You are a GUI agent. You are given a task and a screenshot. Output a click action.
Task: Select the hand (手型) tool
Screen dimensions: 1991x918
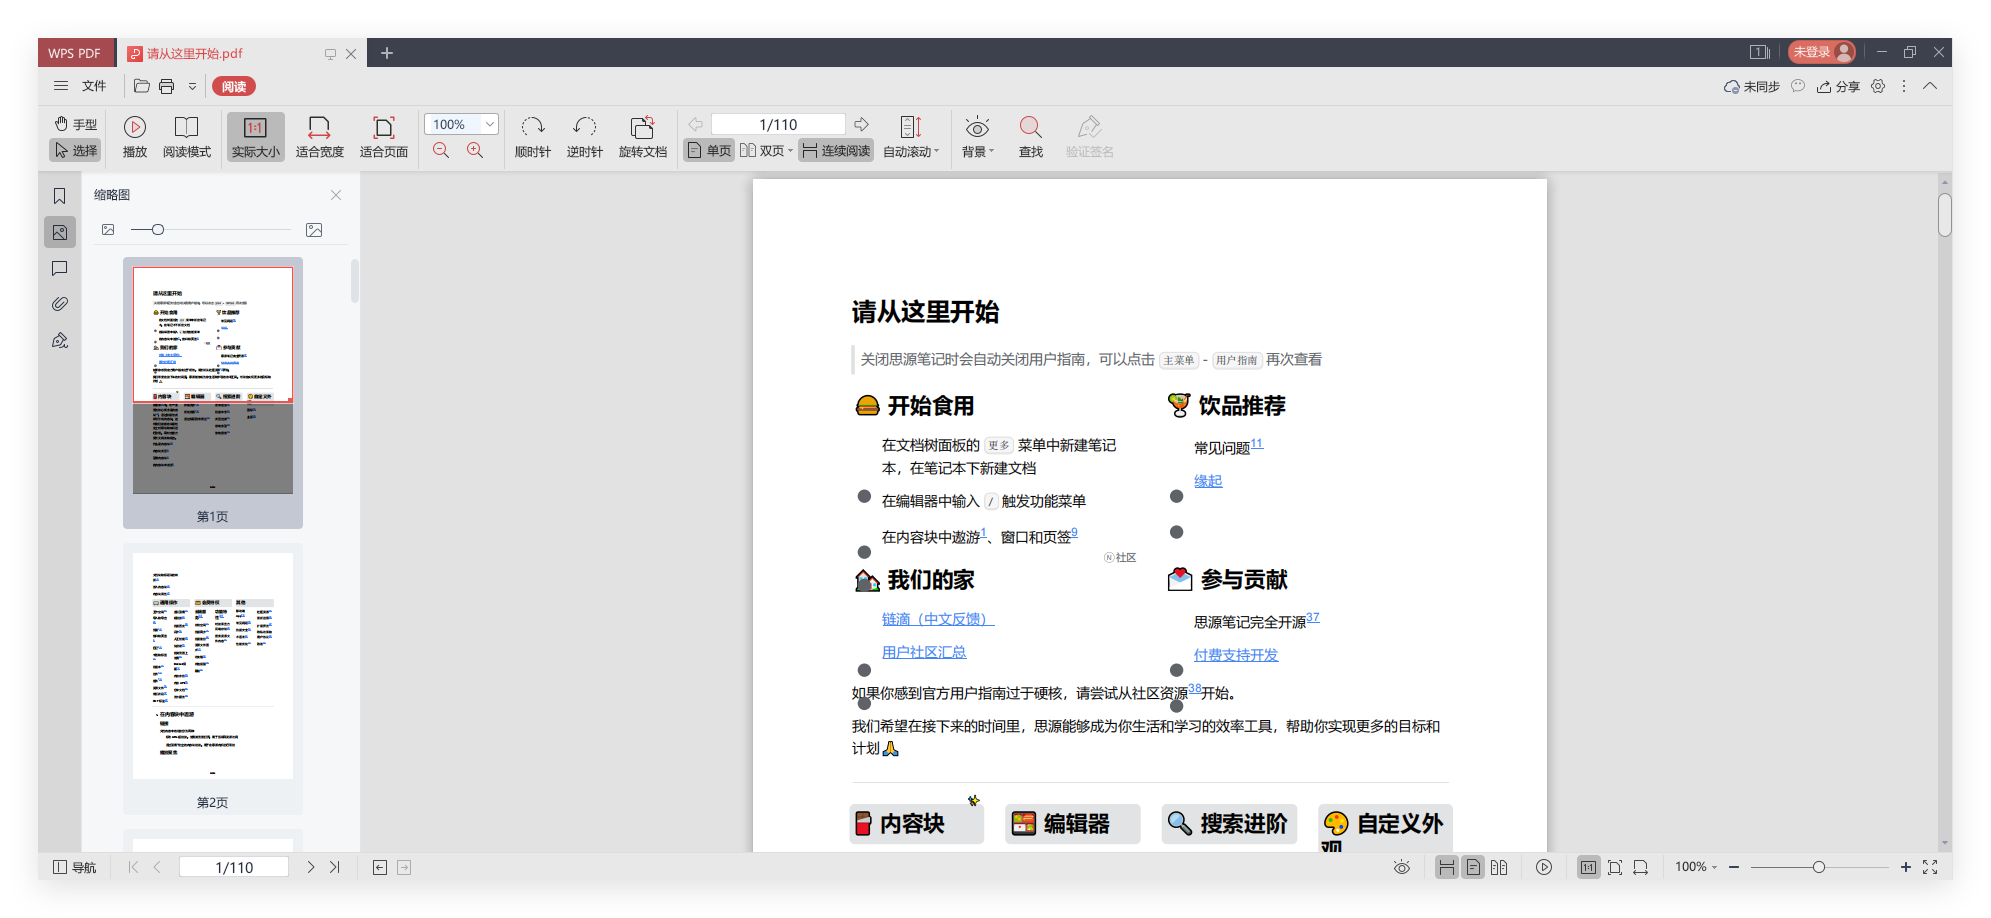[76, 124]
